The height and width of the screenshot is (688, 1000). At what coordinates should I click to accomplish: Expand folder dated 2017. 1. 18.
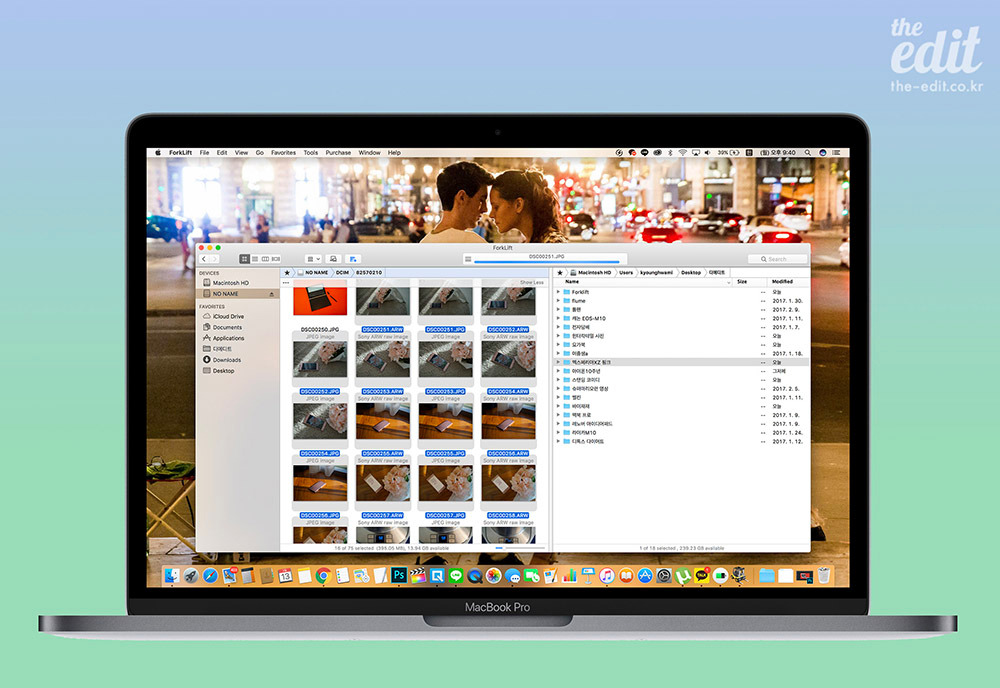coord(559,353)
